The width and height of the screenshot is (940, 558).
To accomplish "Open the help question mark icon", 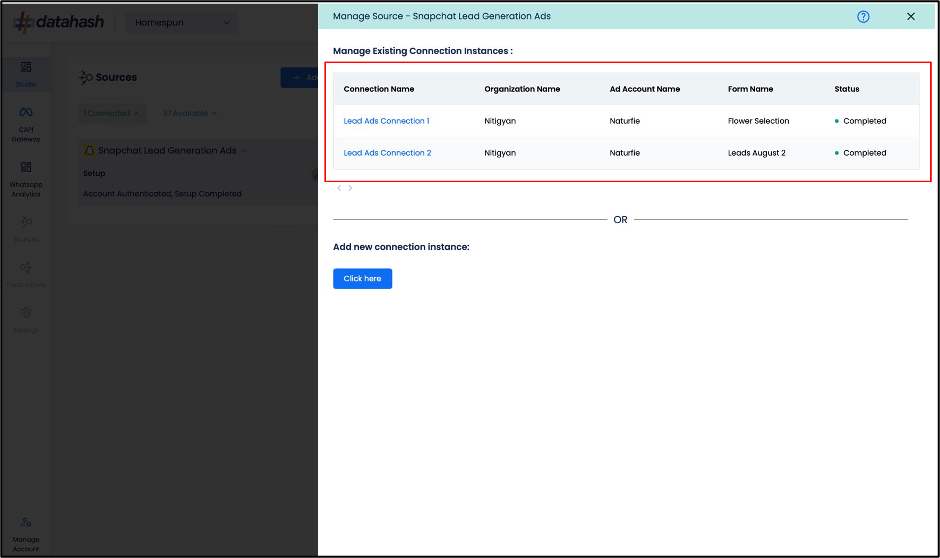I will (x=863, y=17).
